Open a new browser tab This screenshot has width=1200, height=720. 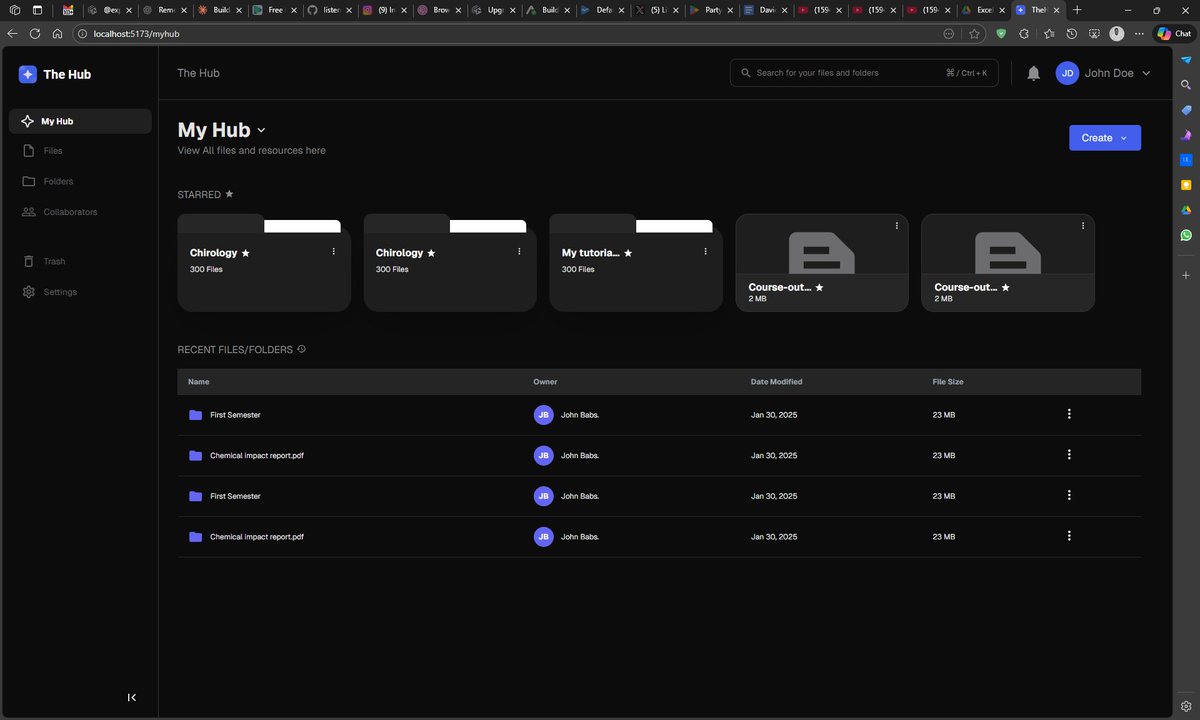tap(1077, 9)
